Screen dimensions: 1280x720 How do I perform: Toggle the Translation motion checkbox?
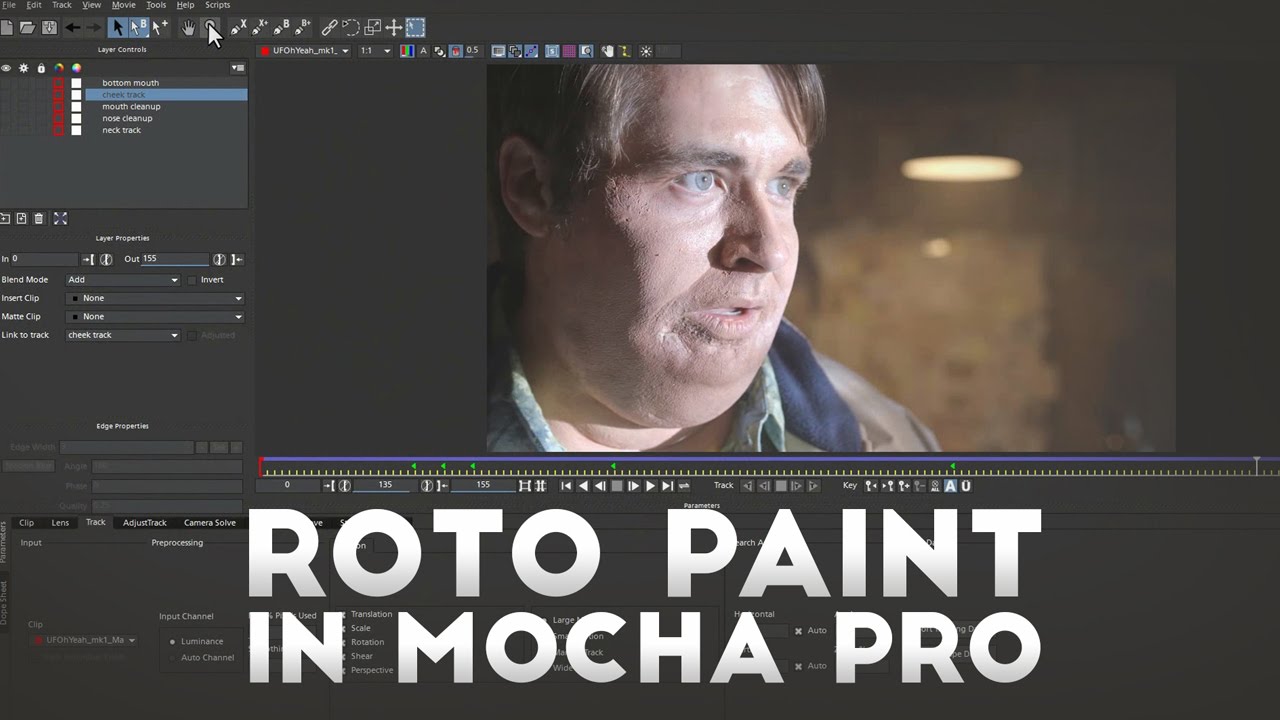point(343,614)
